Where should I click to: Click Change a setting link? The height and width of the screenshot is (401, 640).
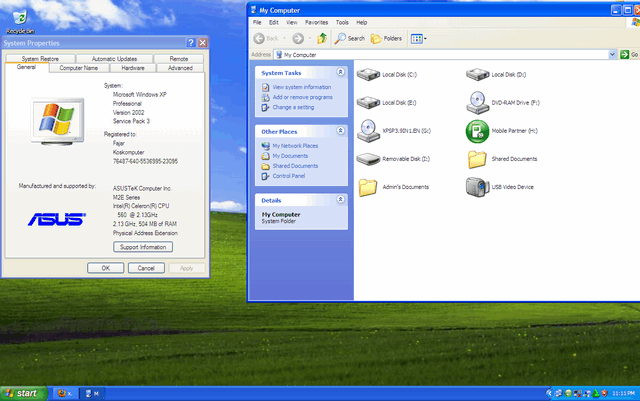pos(293,107)
